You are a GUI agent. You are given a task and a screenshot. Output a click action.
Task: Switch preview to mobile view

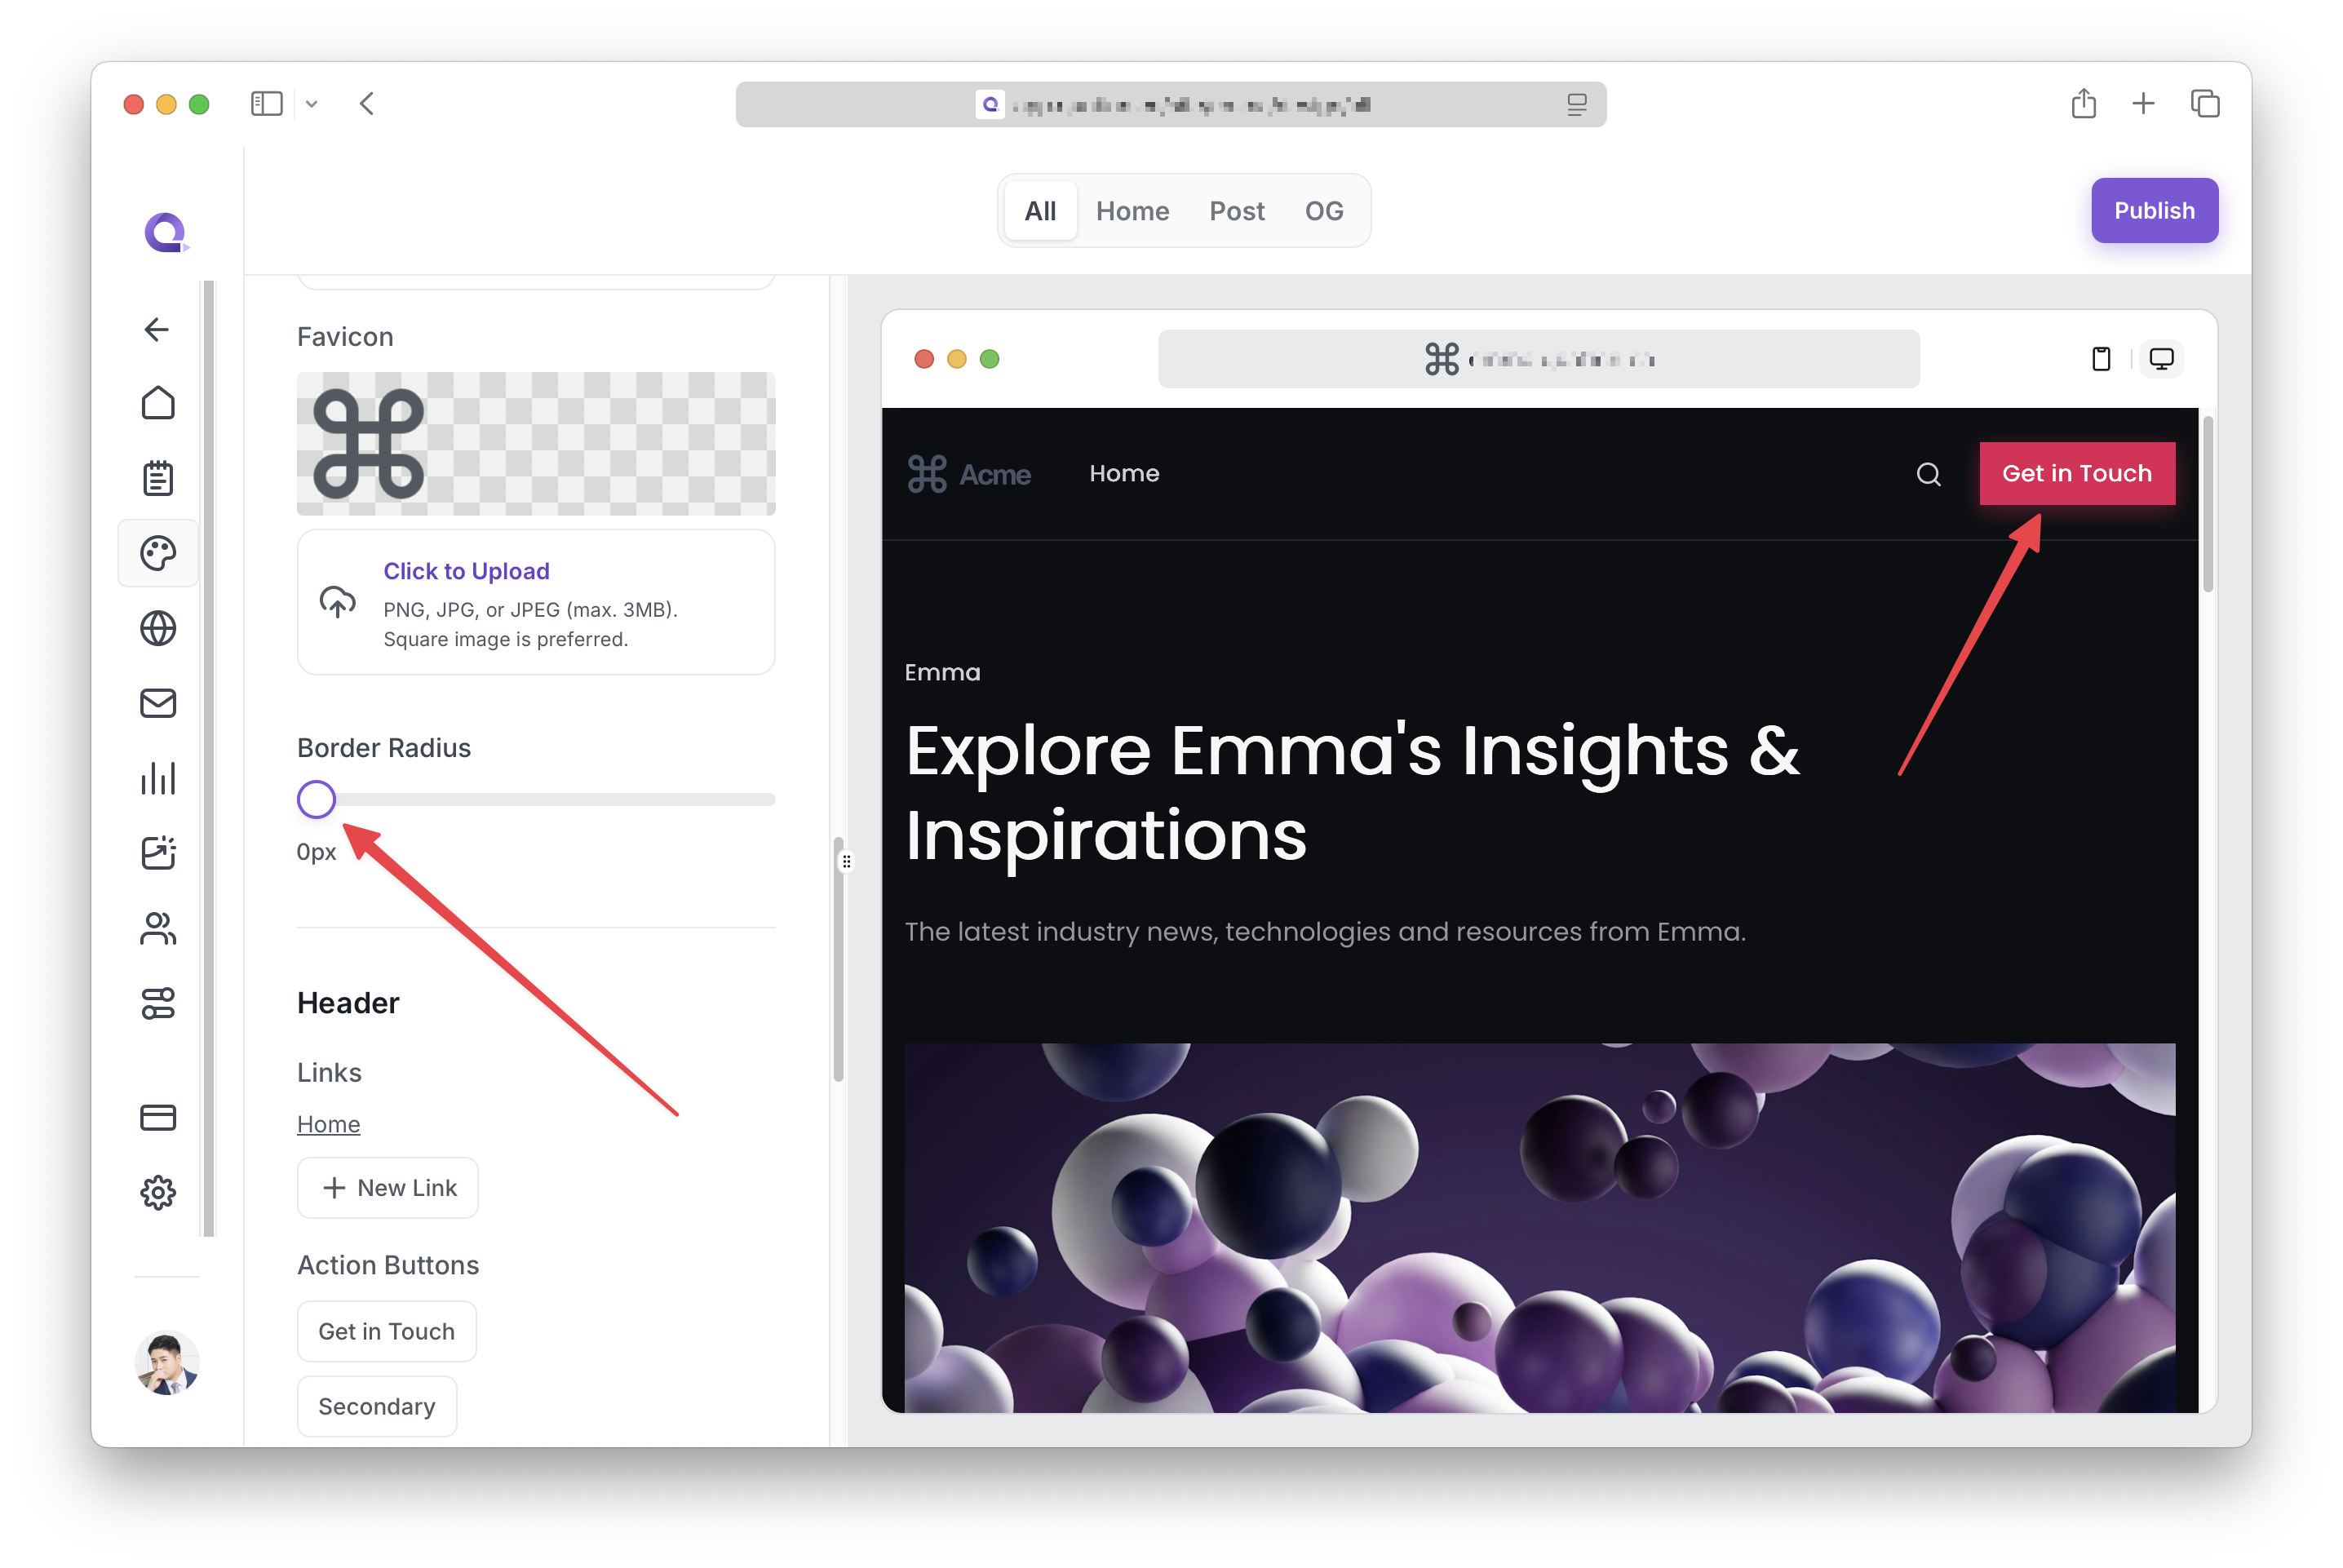point(2101,359)
